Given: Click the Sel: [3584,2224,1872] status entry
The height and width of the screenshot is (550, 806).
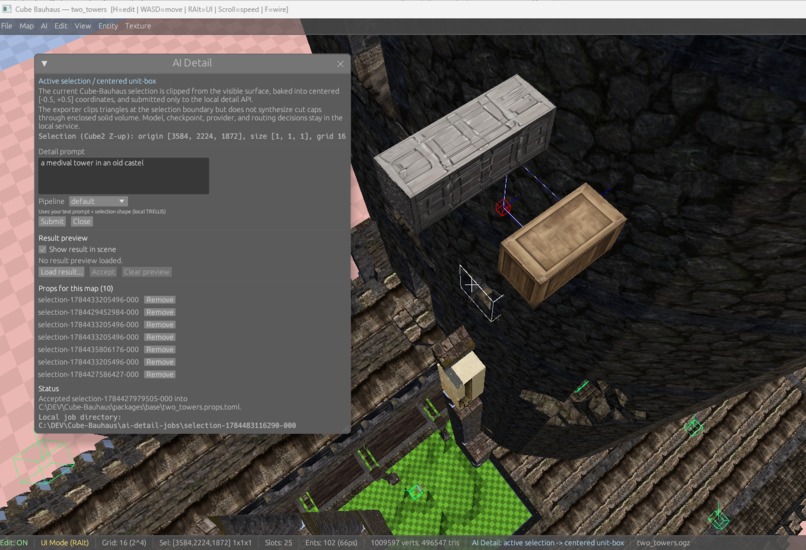Looking at the screenshot, I should coord(205,542).
